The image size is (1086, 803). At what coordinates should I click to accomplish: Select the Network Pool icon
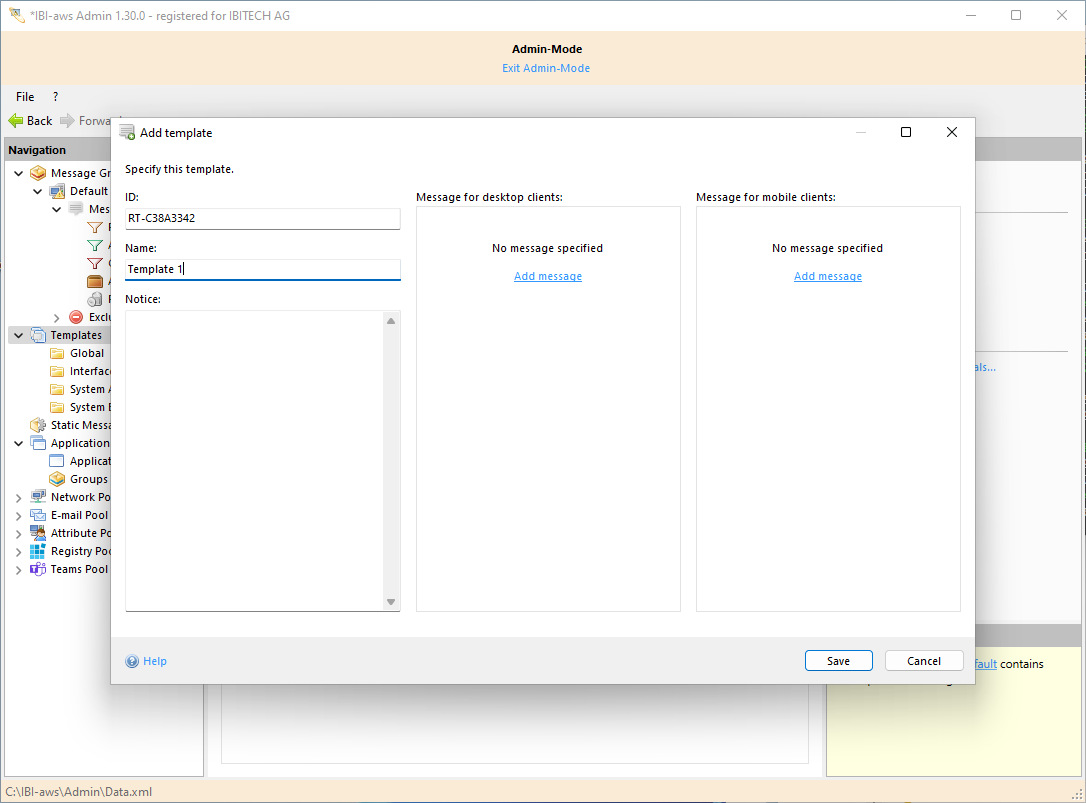tap(38, 497)
